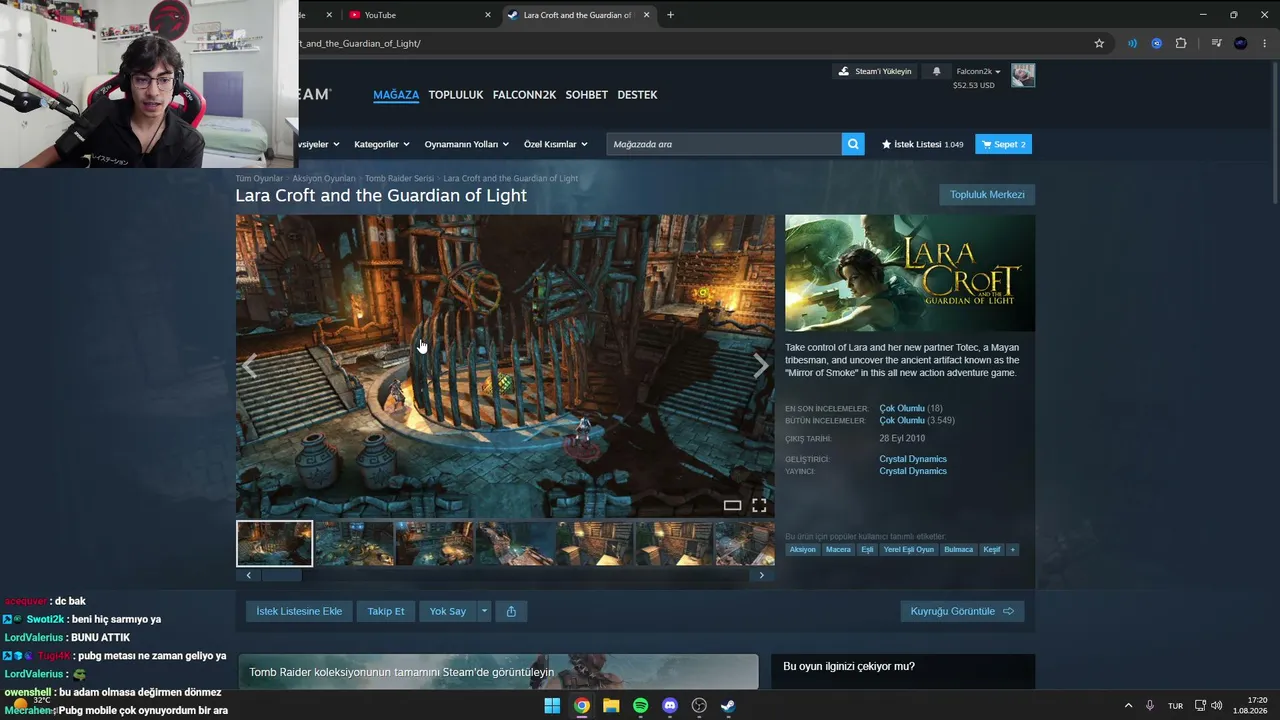
Task: Open the Chrome extensions puzzle icon
Action: [x=1181, y=43]
